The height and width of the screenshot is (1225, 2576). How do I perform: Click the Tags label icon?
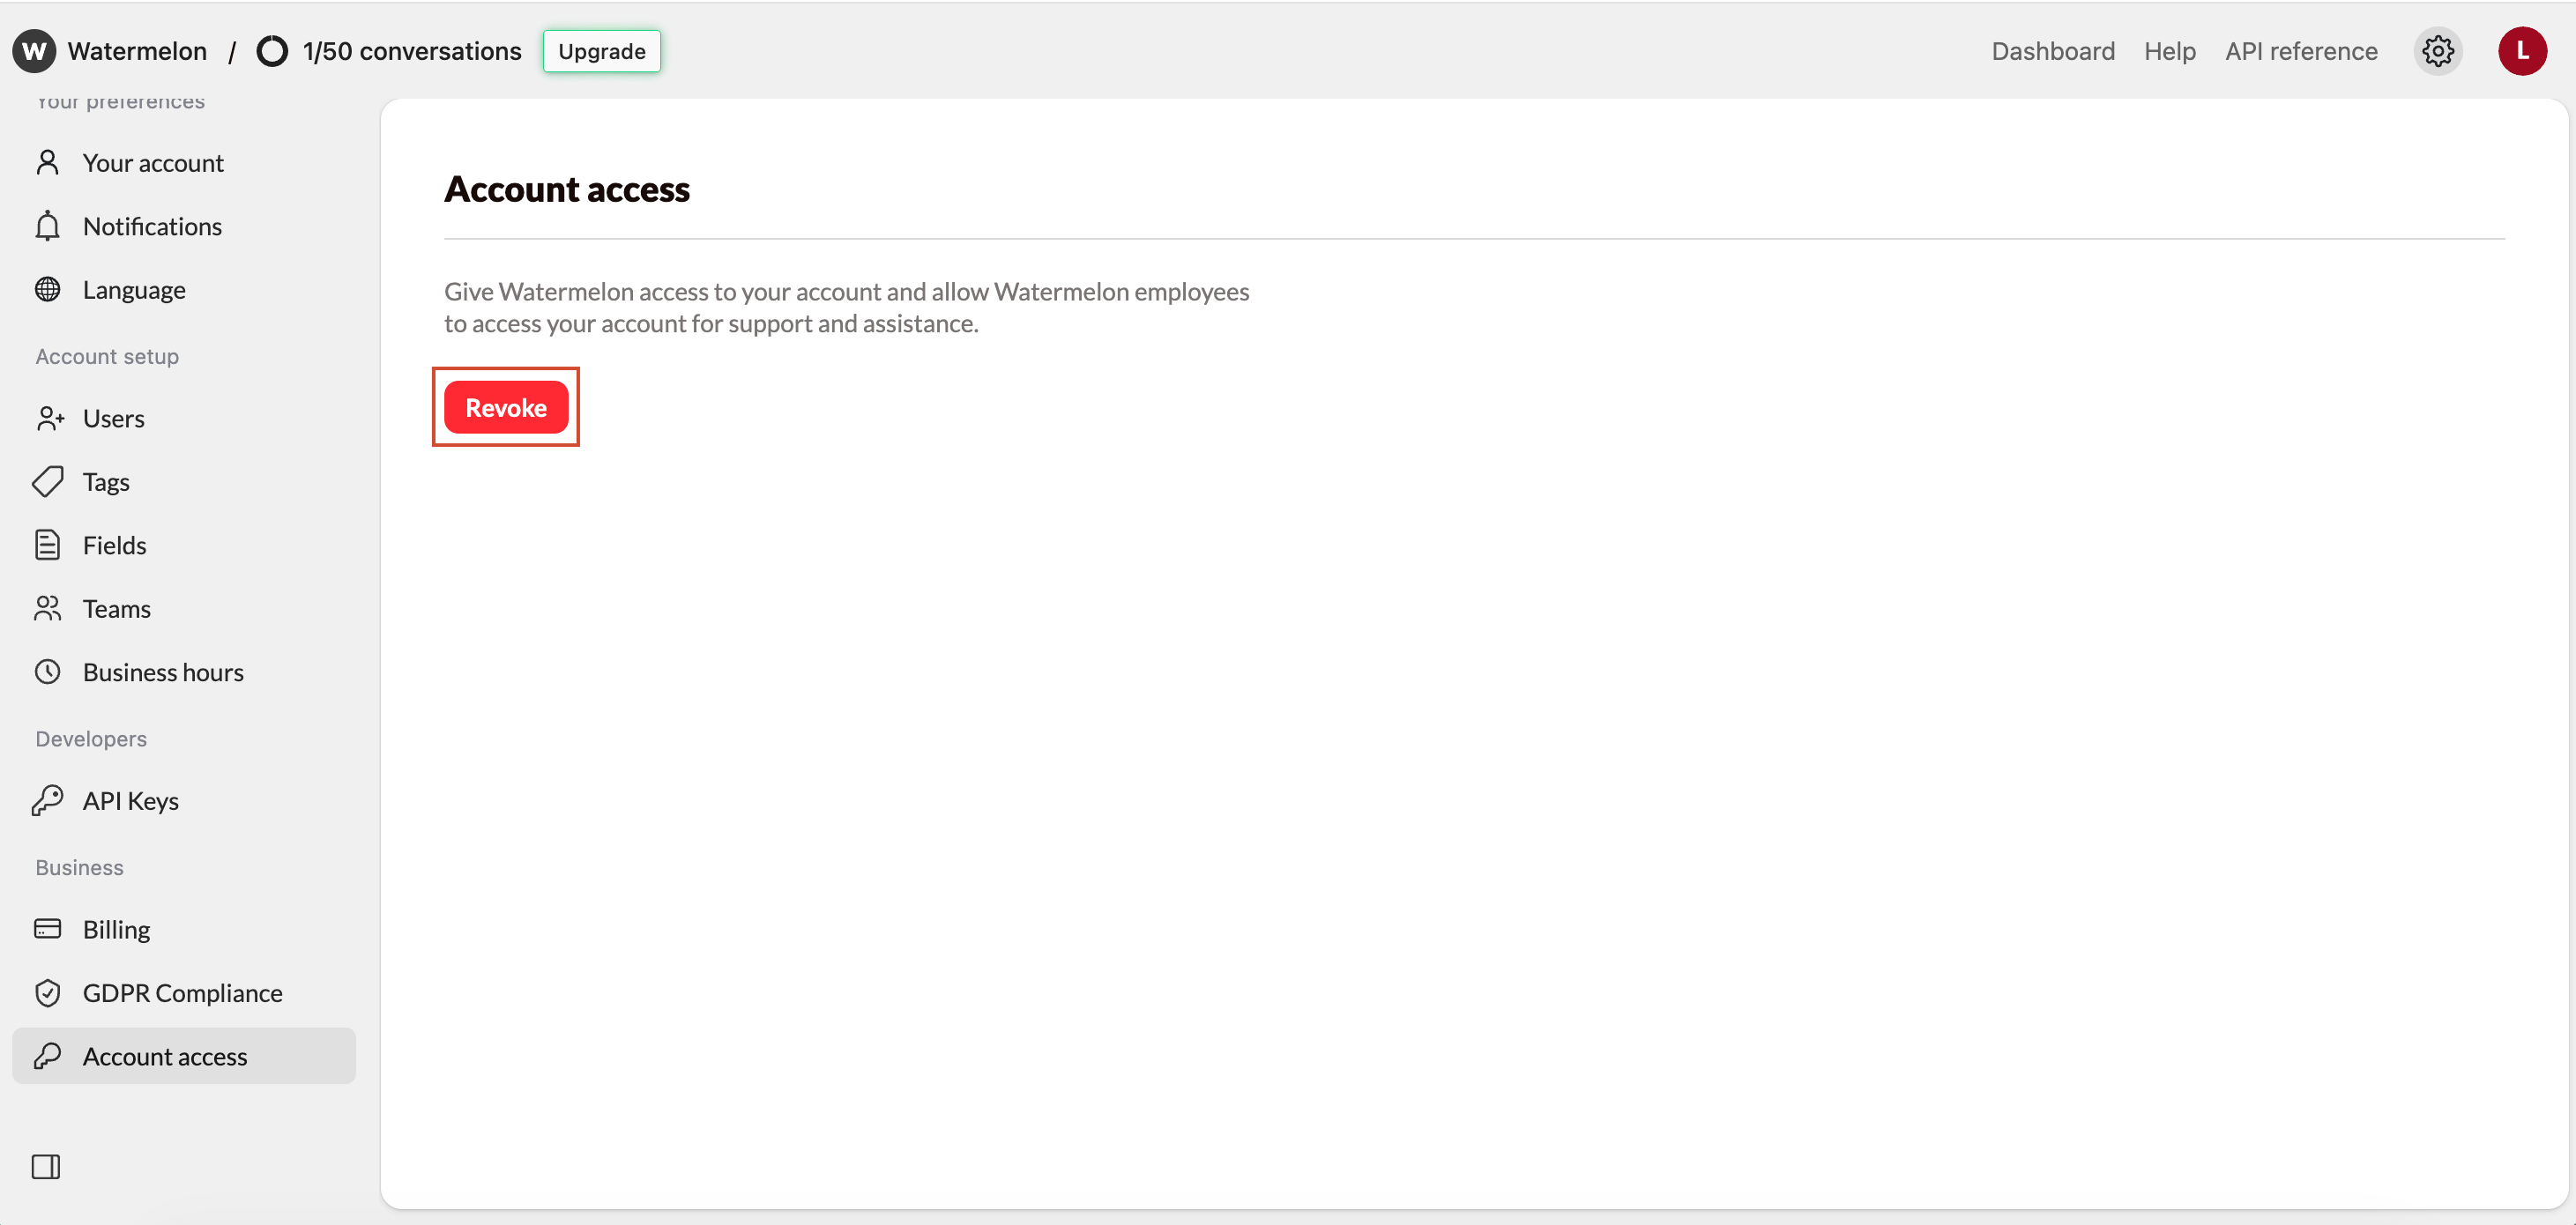(48, 482)
